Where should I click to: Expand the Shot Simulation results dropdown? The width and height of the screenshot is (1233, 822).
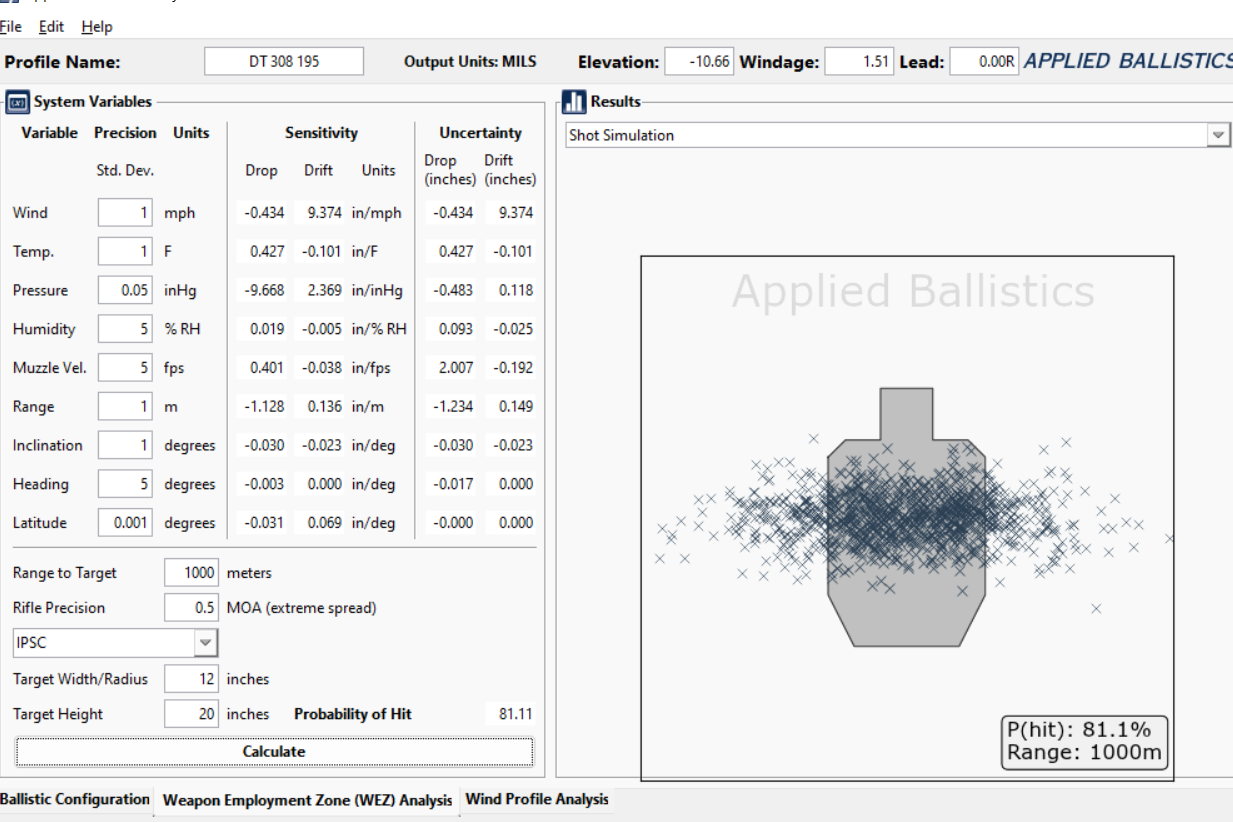click(1218, 135)
